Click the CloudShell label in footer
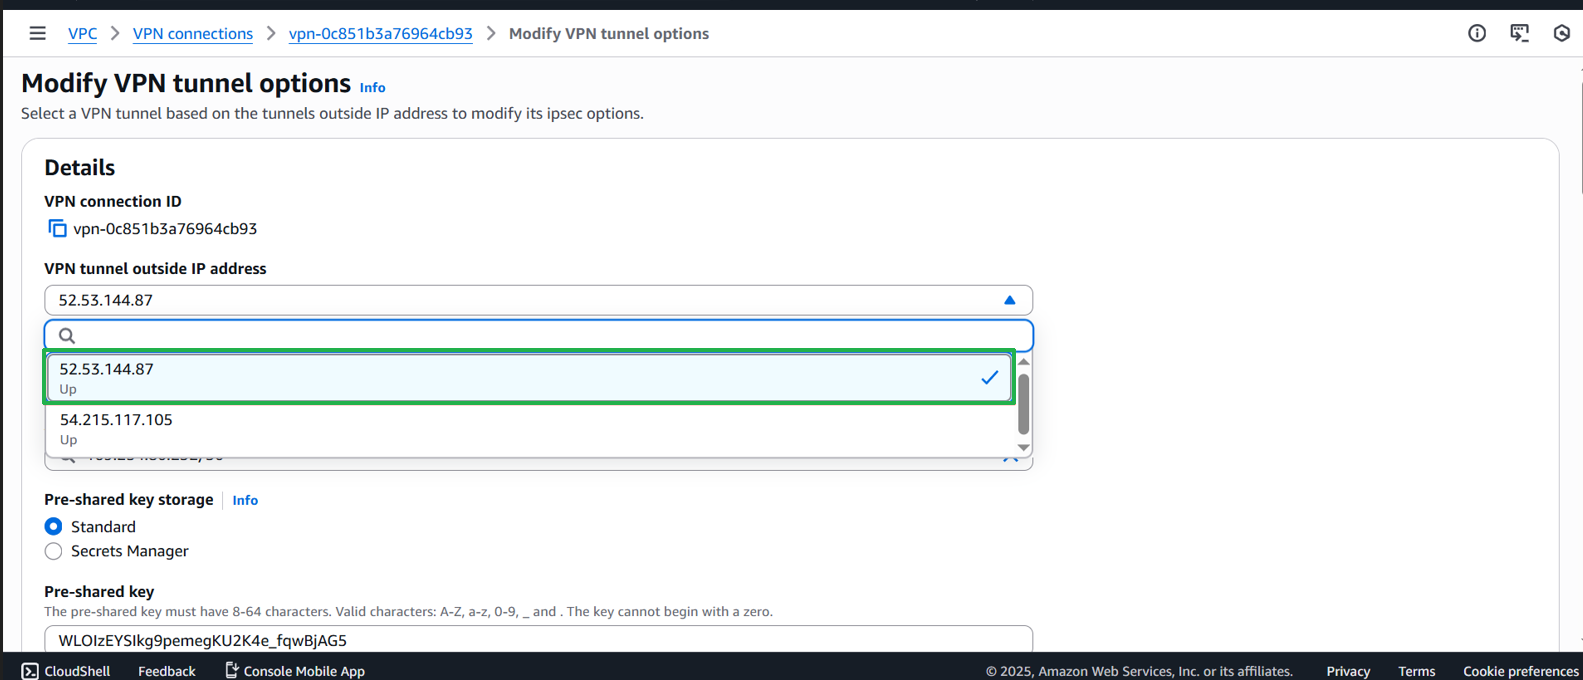Viewport: 1583px width, 680px height. point(77,671)
